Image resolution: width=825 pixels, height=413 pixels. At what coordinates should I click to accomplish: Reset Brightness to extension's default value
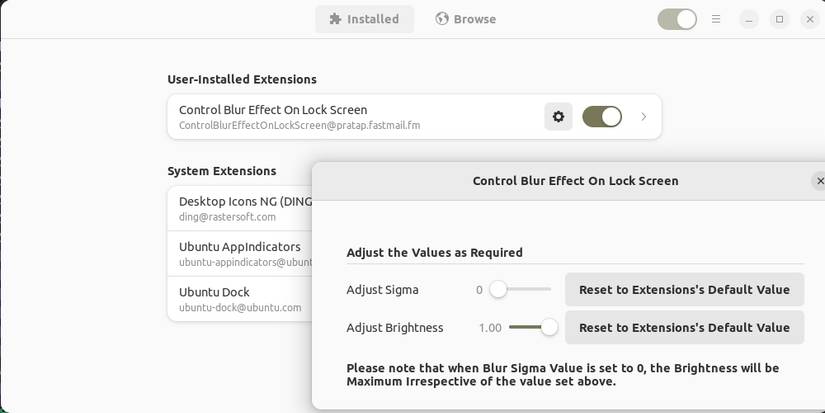[684, 327]
